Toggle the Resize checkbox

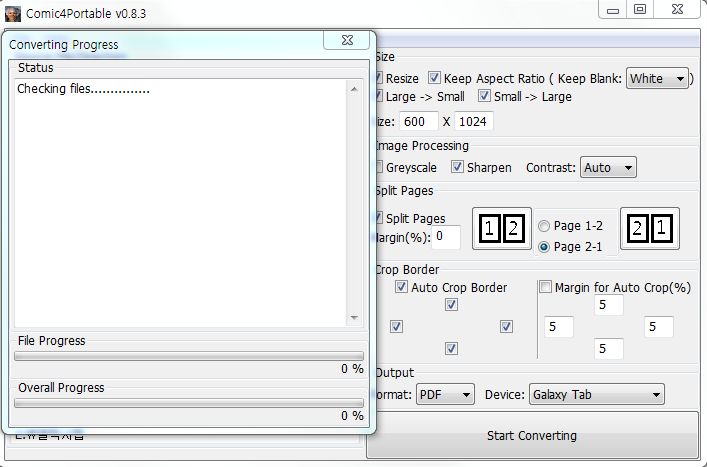(380, 78)
